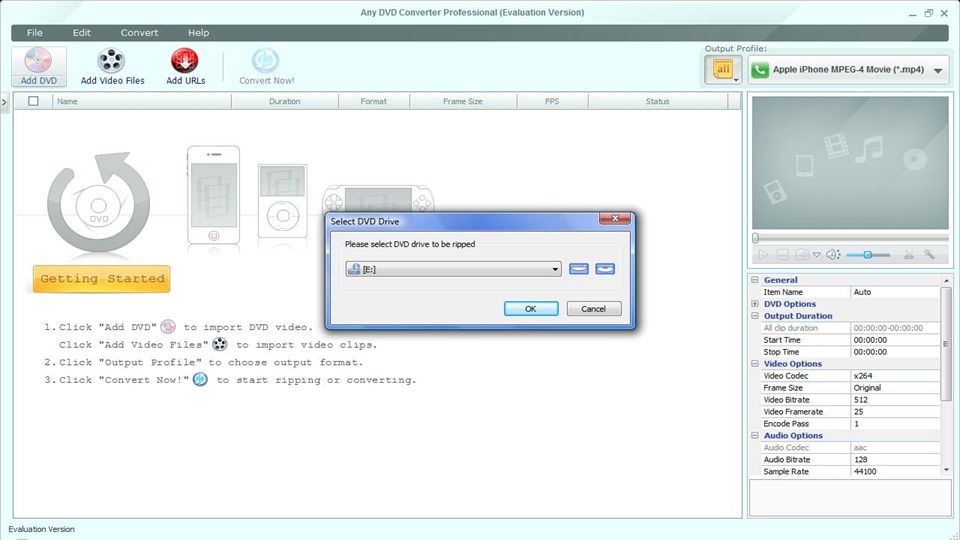
Task: Click the Video Framerate value '25'
Action: point(895,411)
